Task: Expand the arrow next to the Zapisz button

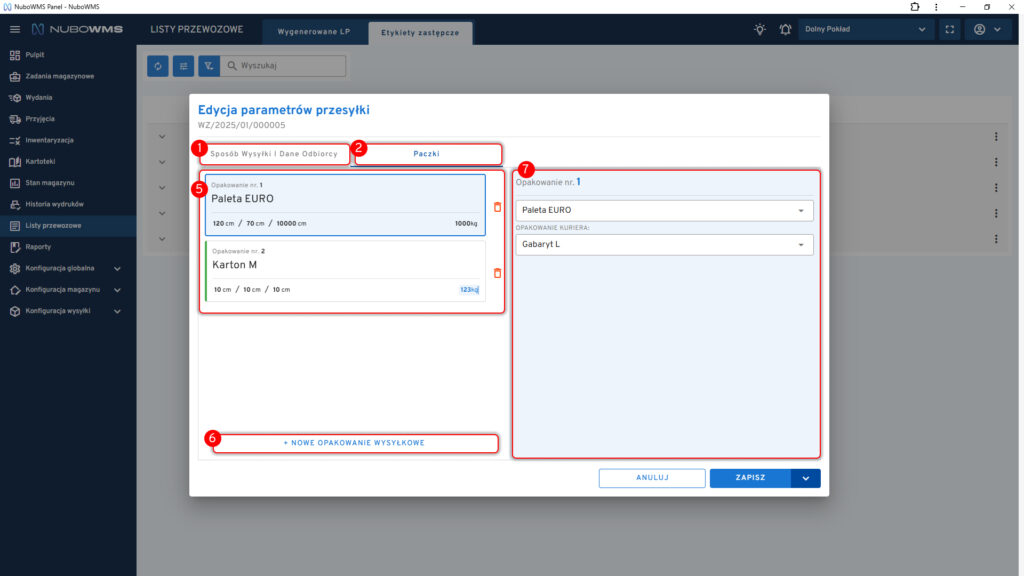Action: coord(805,478)
